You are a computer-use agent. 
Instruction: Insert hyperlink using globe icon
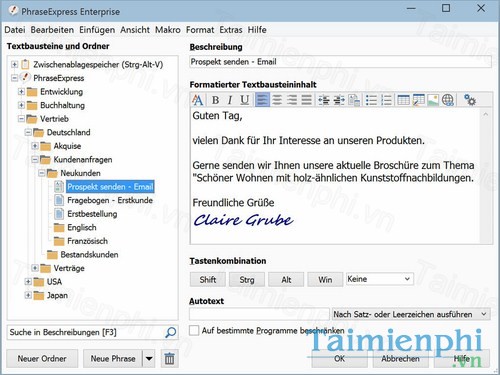click(x=448, y=100)
